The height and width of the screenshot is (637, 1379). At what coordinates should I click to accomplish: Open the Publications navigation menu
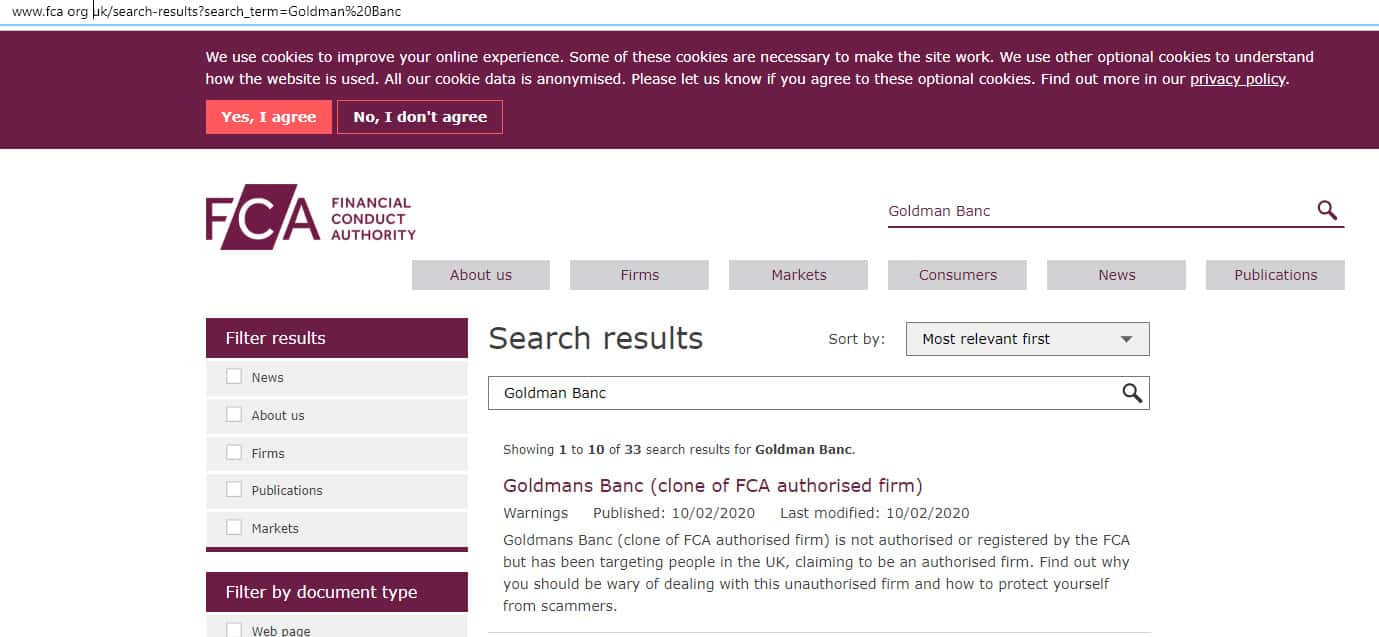tap(1275, 275)
